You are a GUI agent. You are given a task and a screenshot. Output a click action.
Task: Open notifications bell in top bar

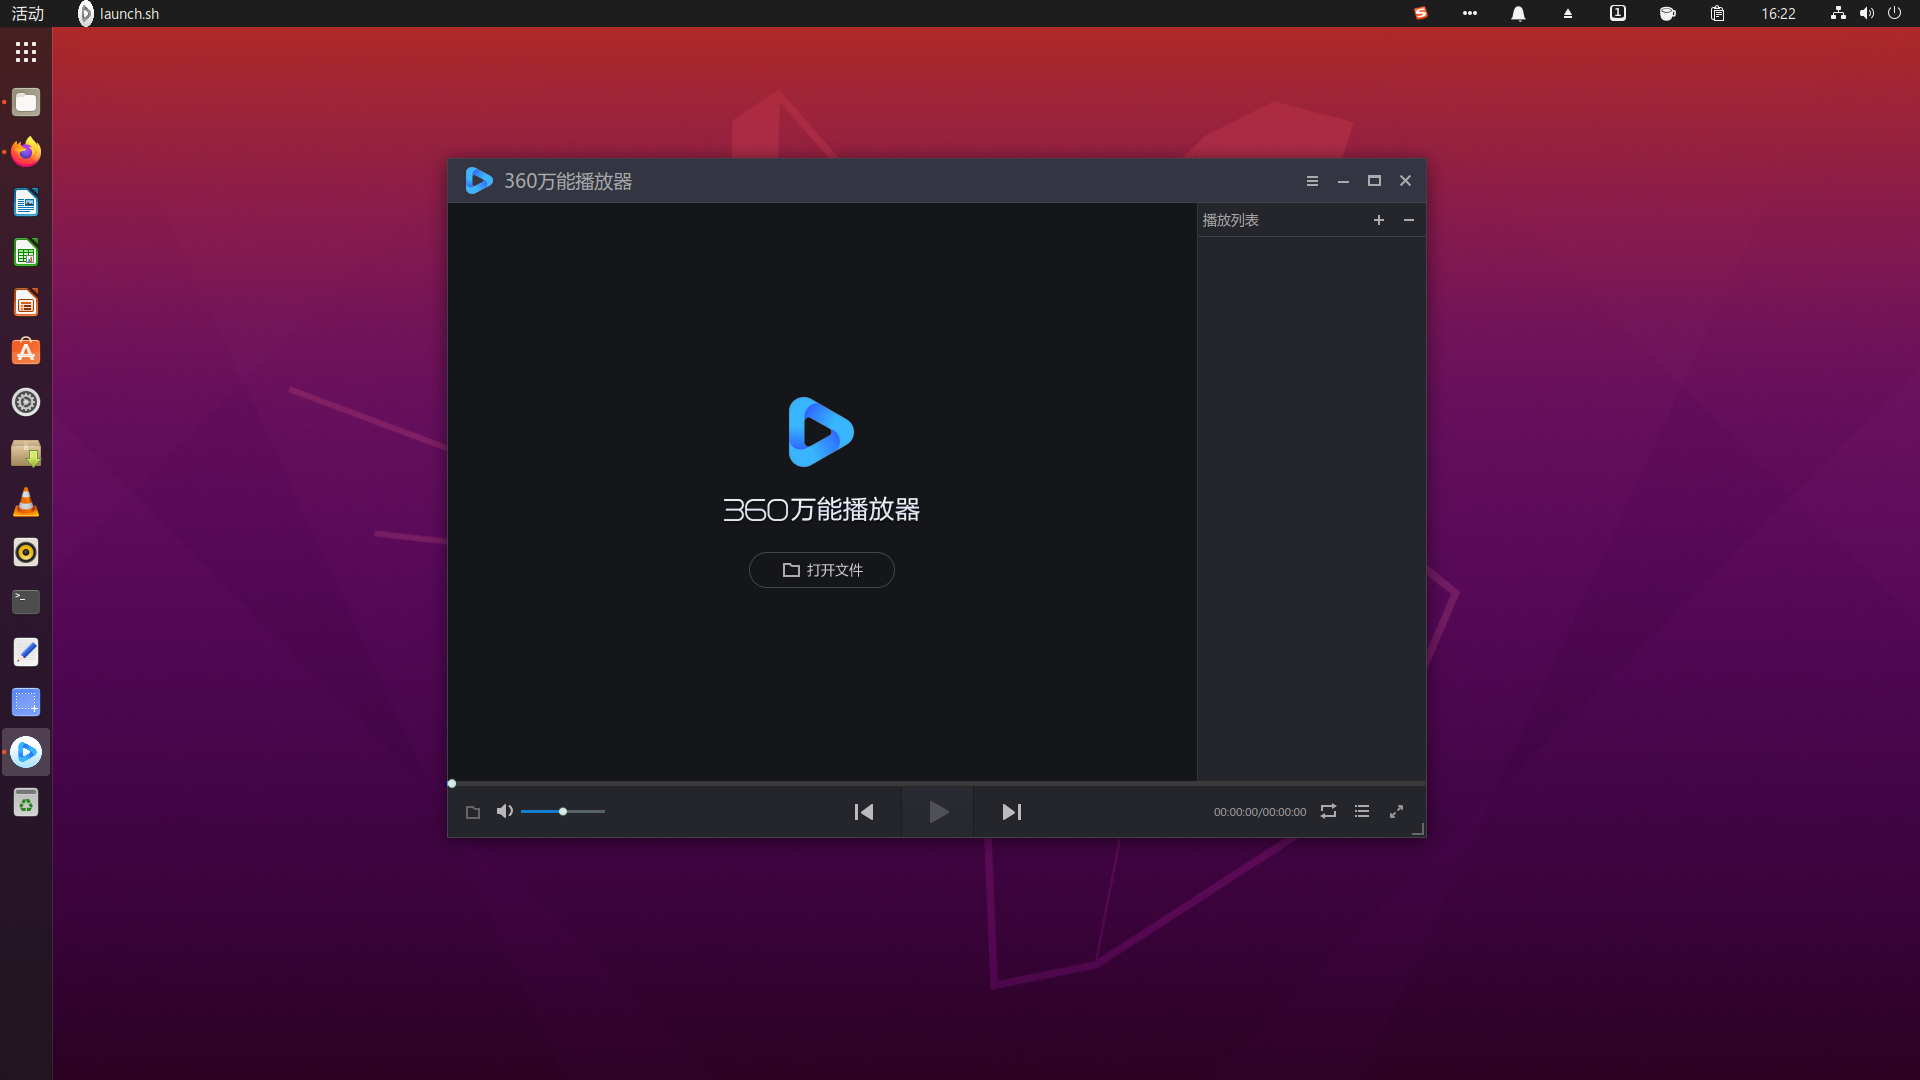coord(1518,13)
